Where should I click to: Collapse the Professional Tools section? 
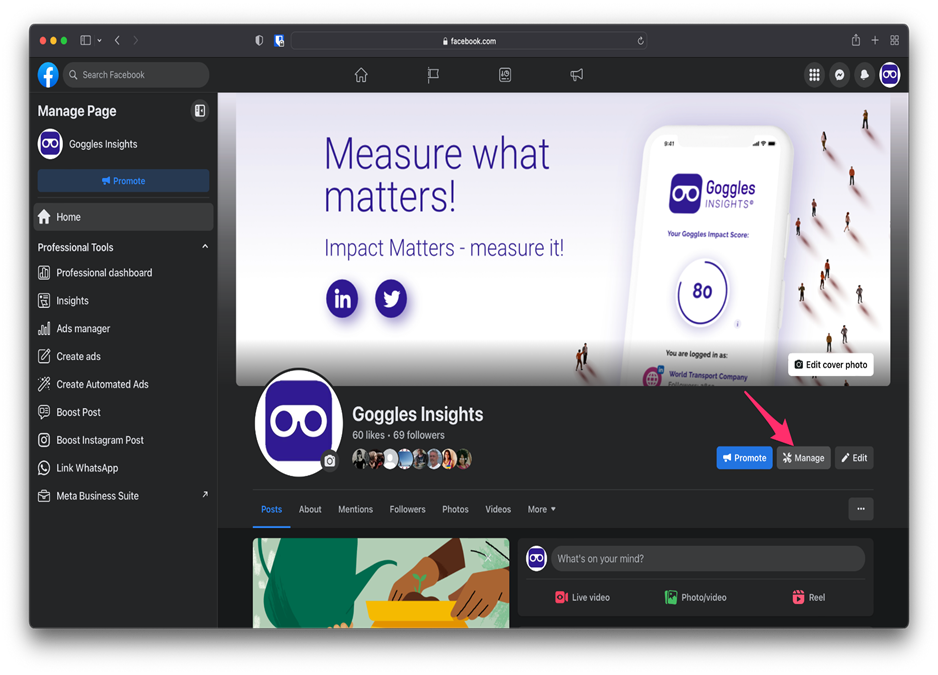click(x=205, y=247)
